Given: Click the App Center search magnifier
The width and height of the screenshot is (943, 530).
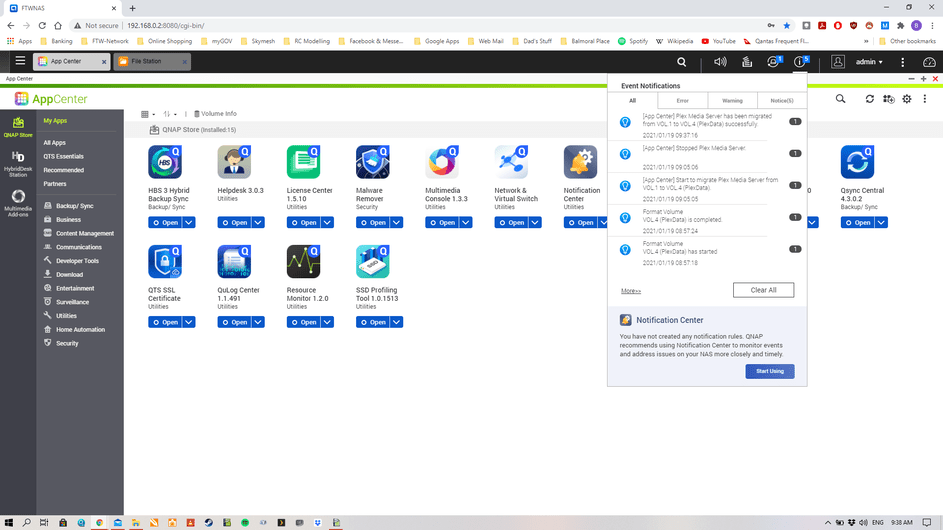Looking at the screenshot, I should tap(840, 99).
